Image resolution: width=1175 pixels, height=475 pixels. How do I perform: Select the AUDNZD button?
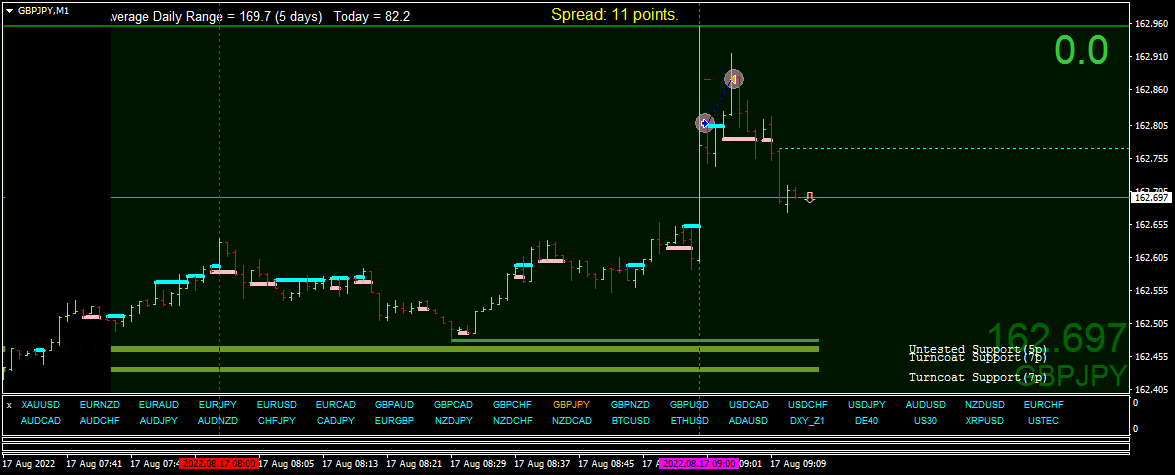[x=218, y=420]
